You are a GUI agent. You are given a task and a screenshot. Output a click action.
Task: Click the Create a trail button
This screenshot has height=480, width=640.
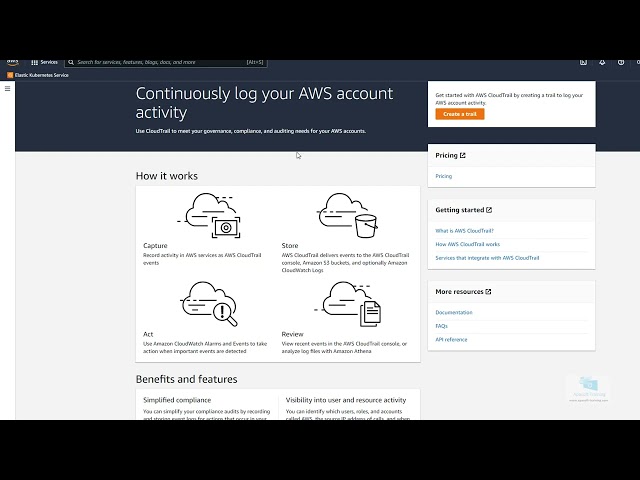(x=460, y=114)
